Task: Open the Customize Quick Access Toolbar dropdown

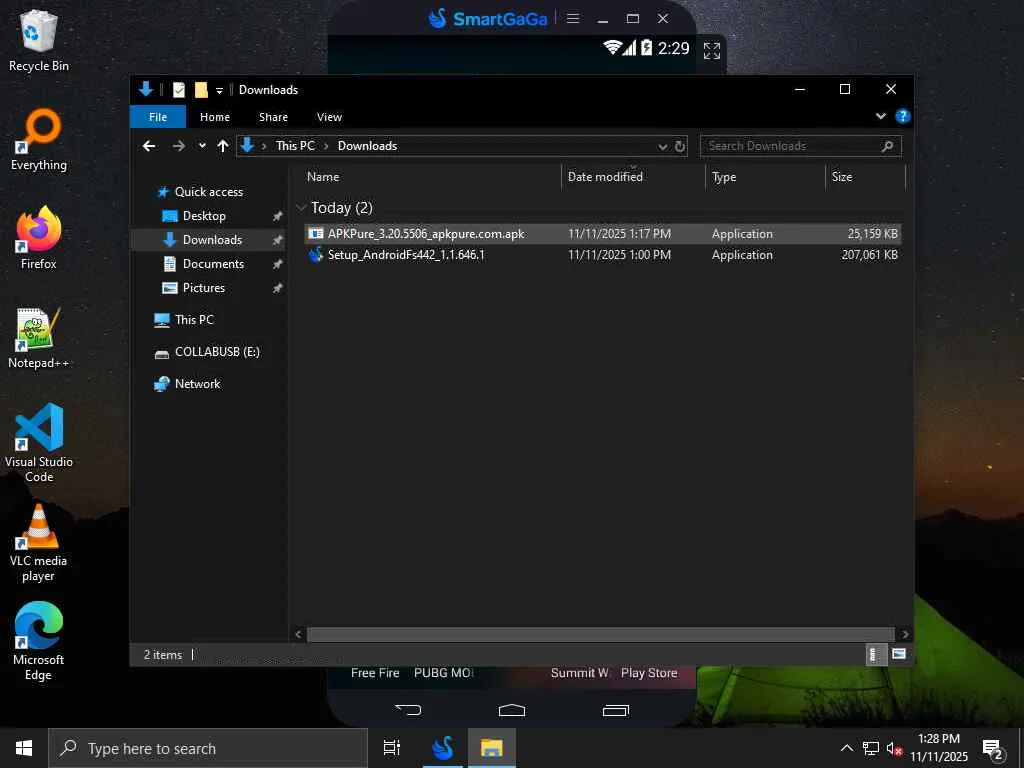Action: tap(219, 90)
